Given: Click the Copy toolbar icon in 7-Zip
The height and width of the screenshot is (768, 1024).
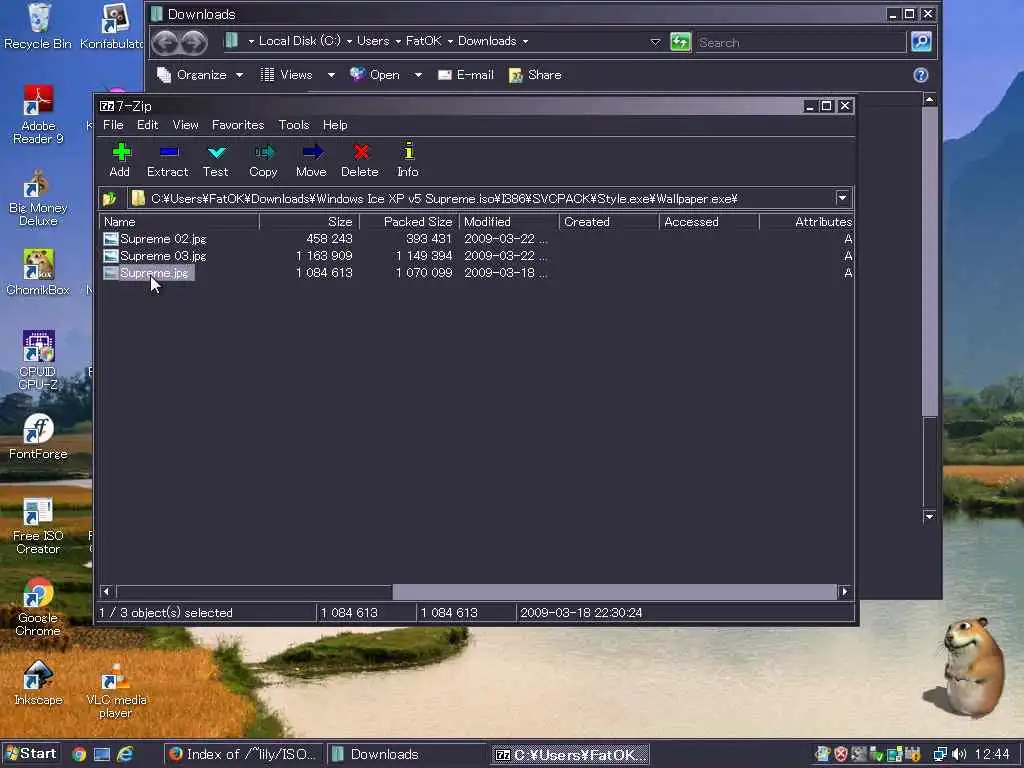Looking at the screenshot, I should pos(263,160).
